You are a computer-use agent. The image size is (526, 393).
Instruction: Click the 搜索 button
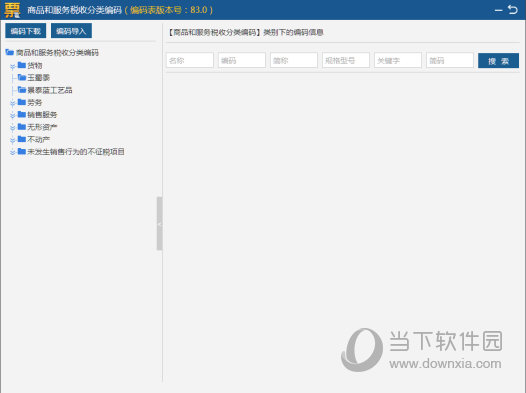point(498,61)
